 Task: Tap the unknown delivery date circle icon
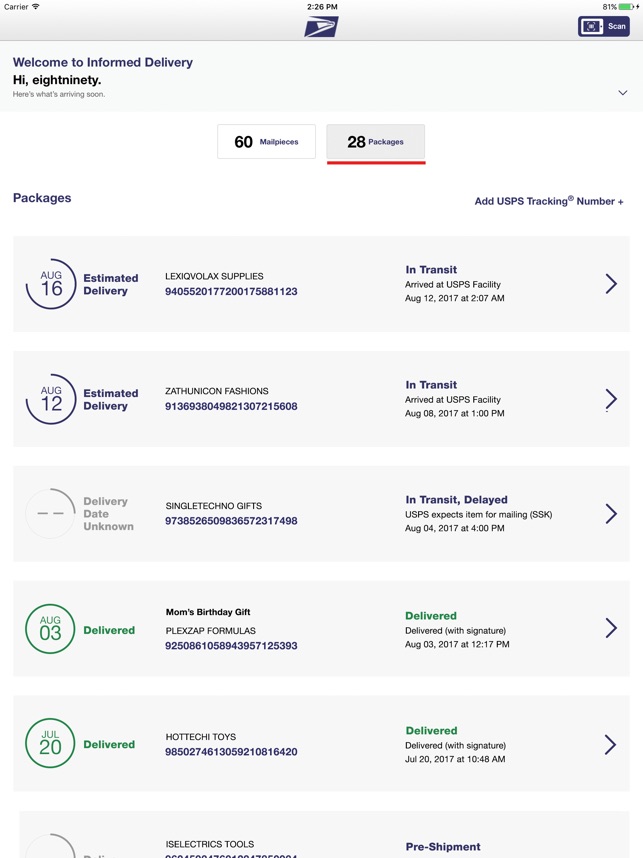[51, 513]
